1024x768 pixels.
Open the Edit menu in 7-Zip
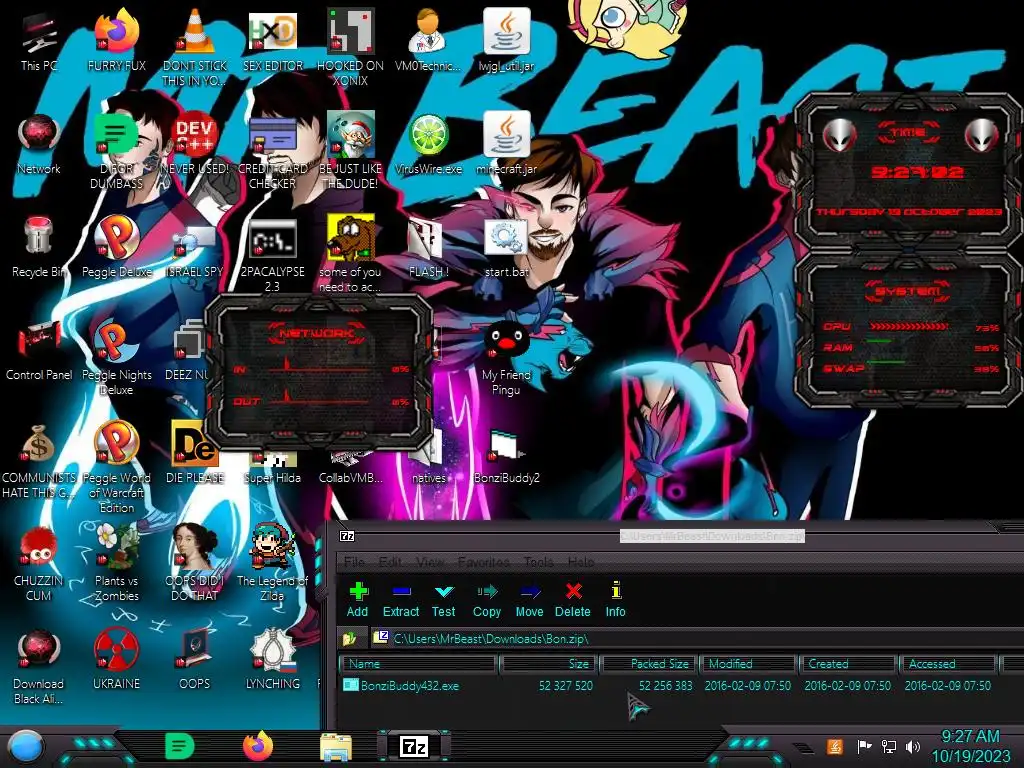(x=391, y=562)
